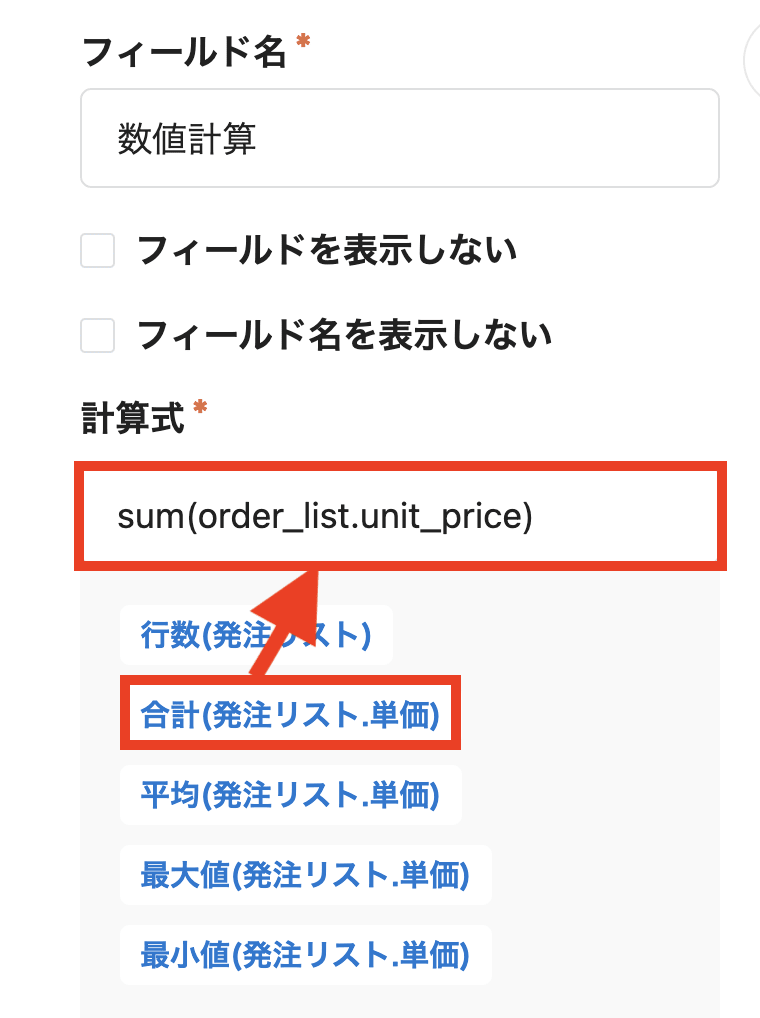This screenshot has width=760, height=1018.
Task: Select the 最小値(発注リスト.単価) min function
Action: (305, 954)
